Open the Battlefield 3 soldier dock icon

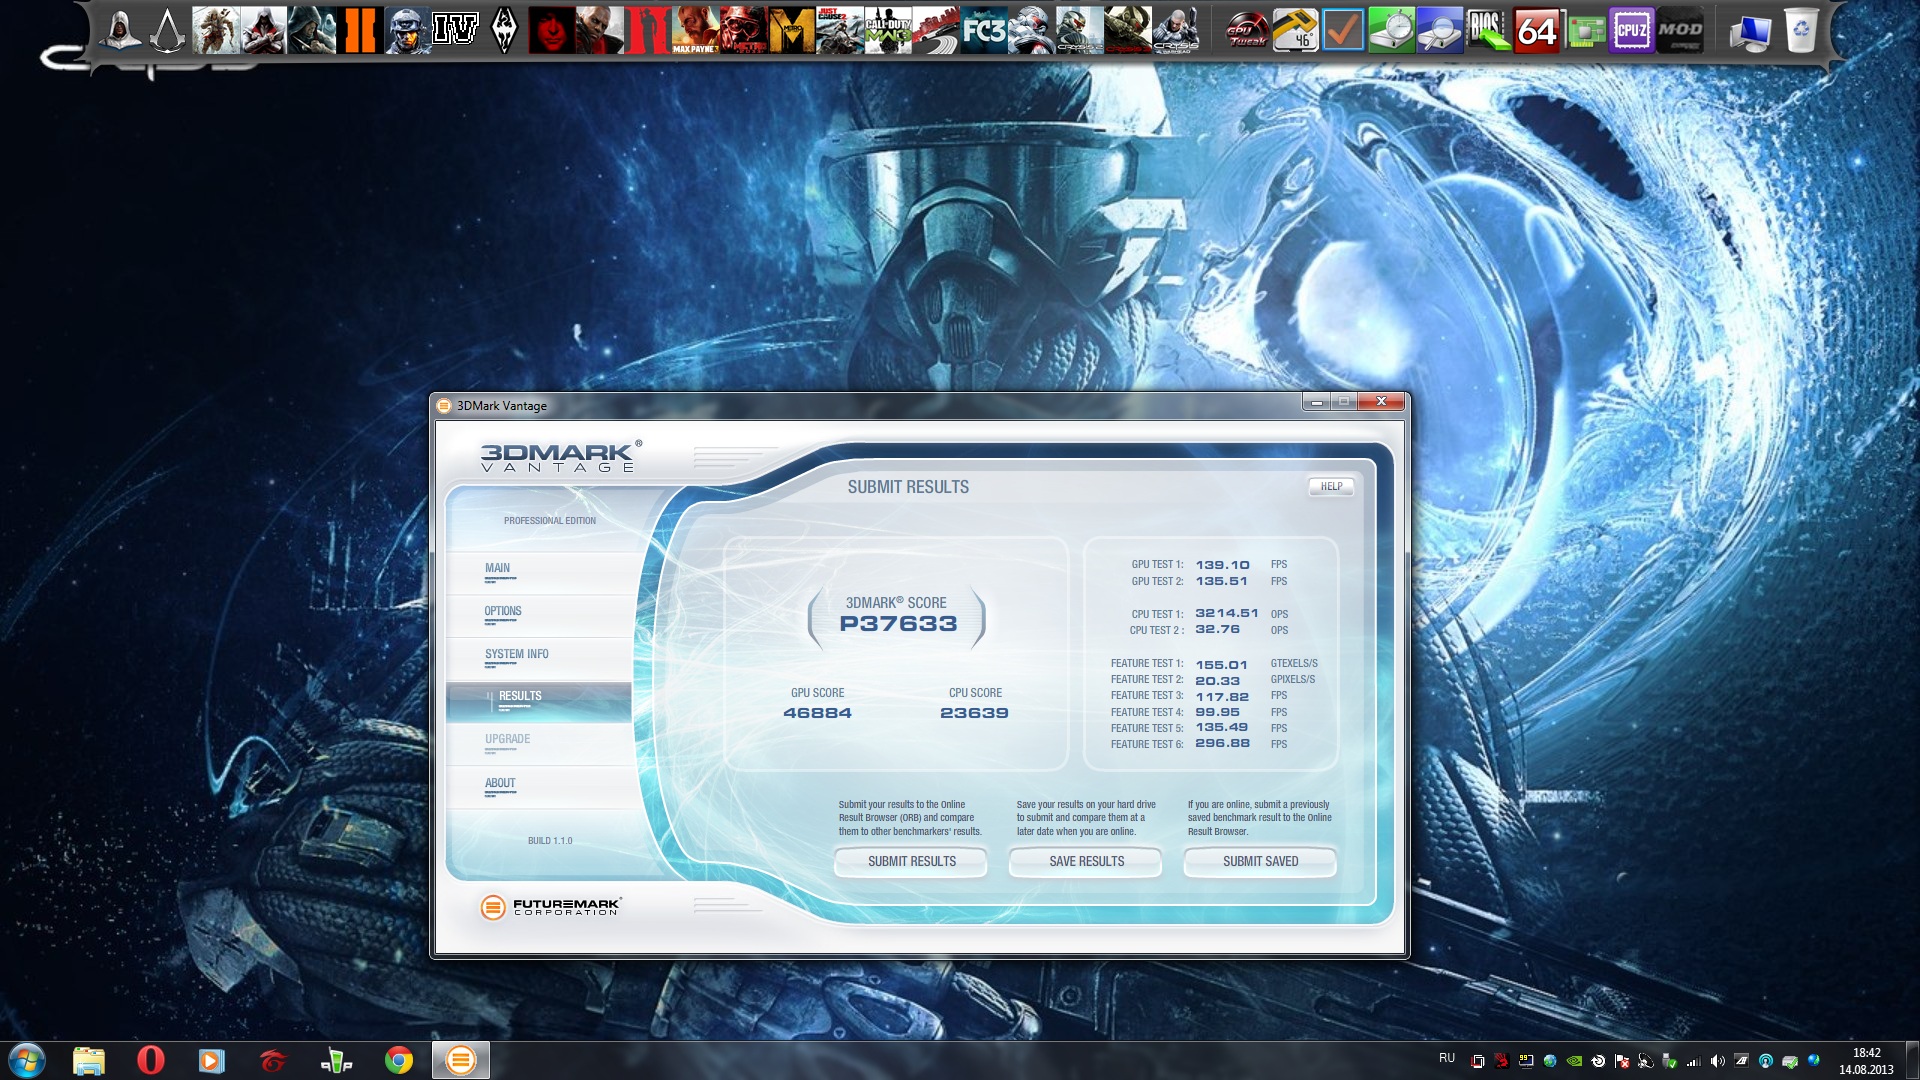tap(408, 30)
